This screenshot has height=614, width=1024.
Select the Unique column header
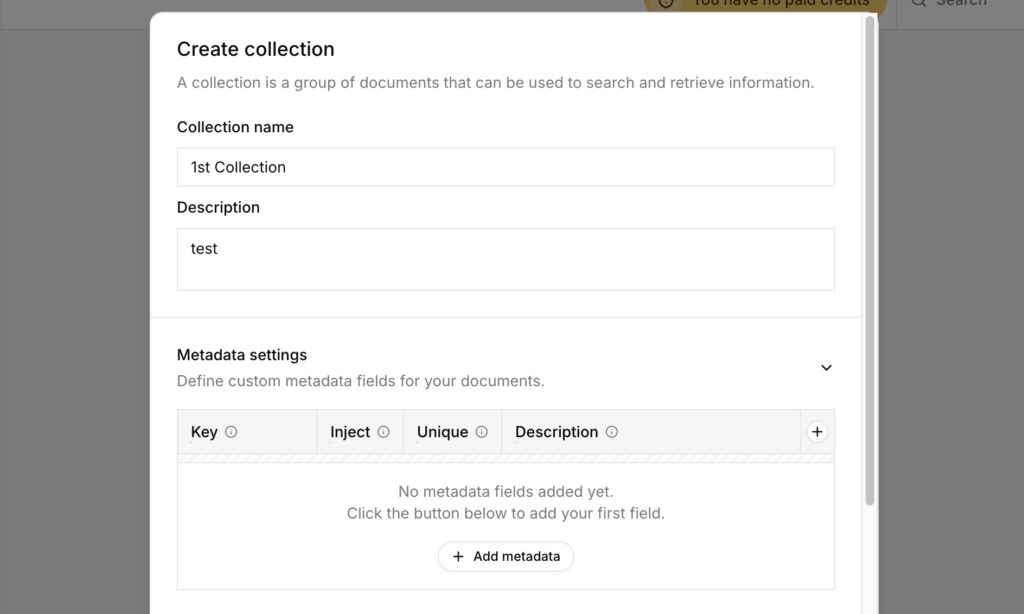pos(442,432)
